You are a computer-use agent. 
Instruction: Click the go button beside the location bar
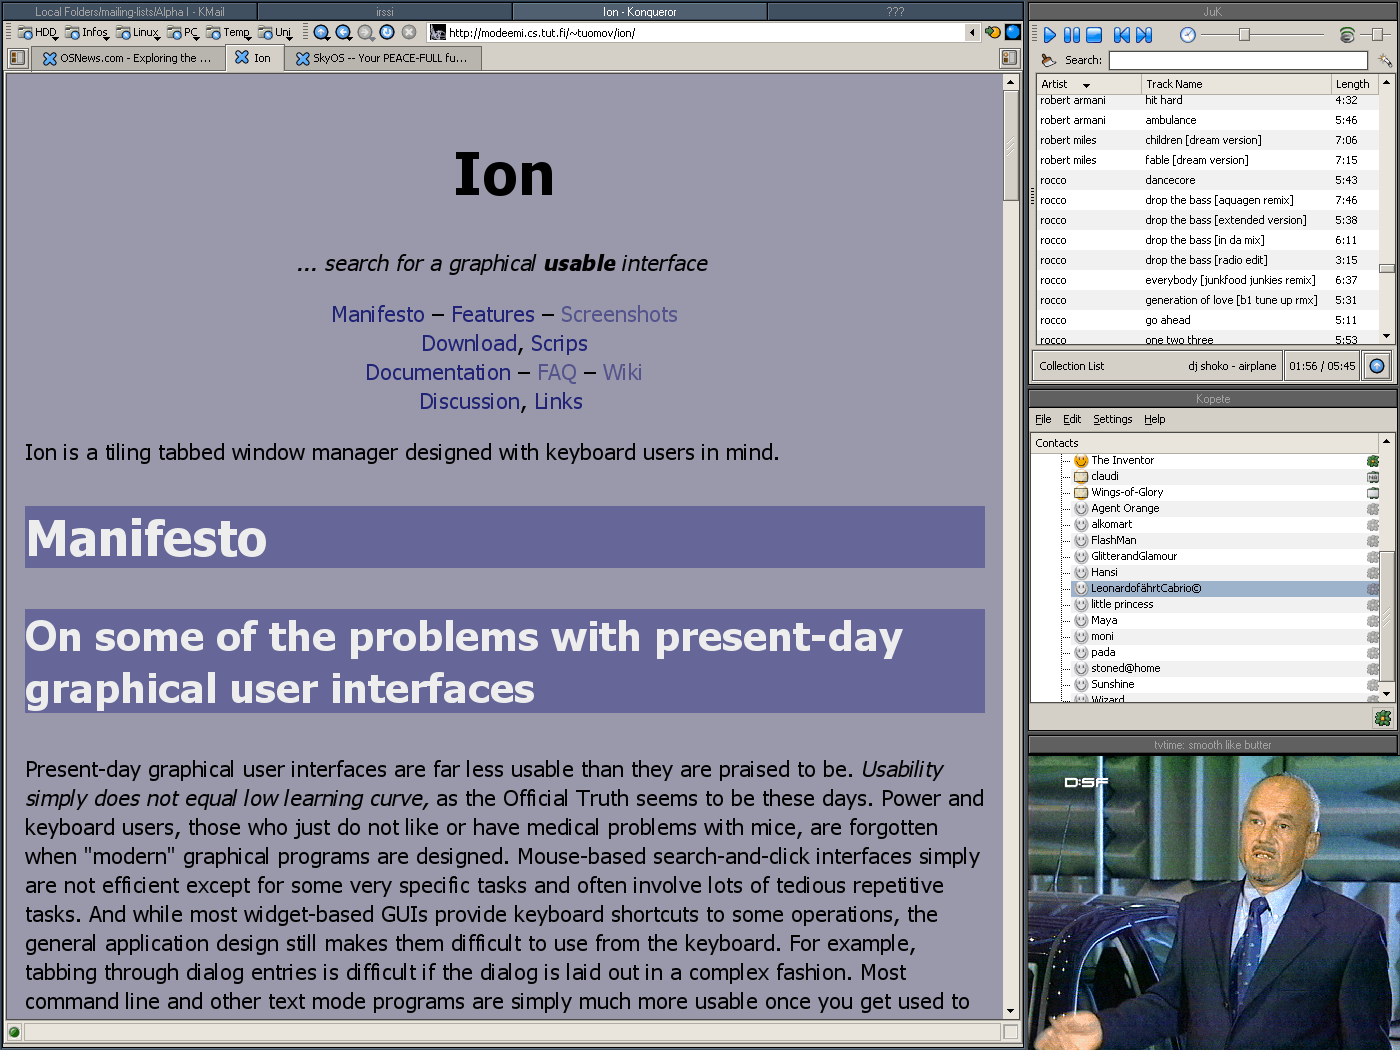[x=992, y=33]
